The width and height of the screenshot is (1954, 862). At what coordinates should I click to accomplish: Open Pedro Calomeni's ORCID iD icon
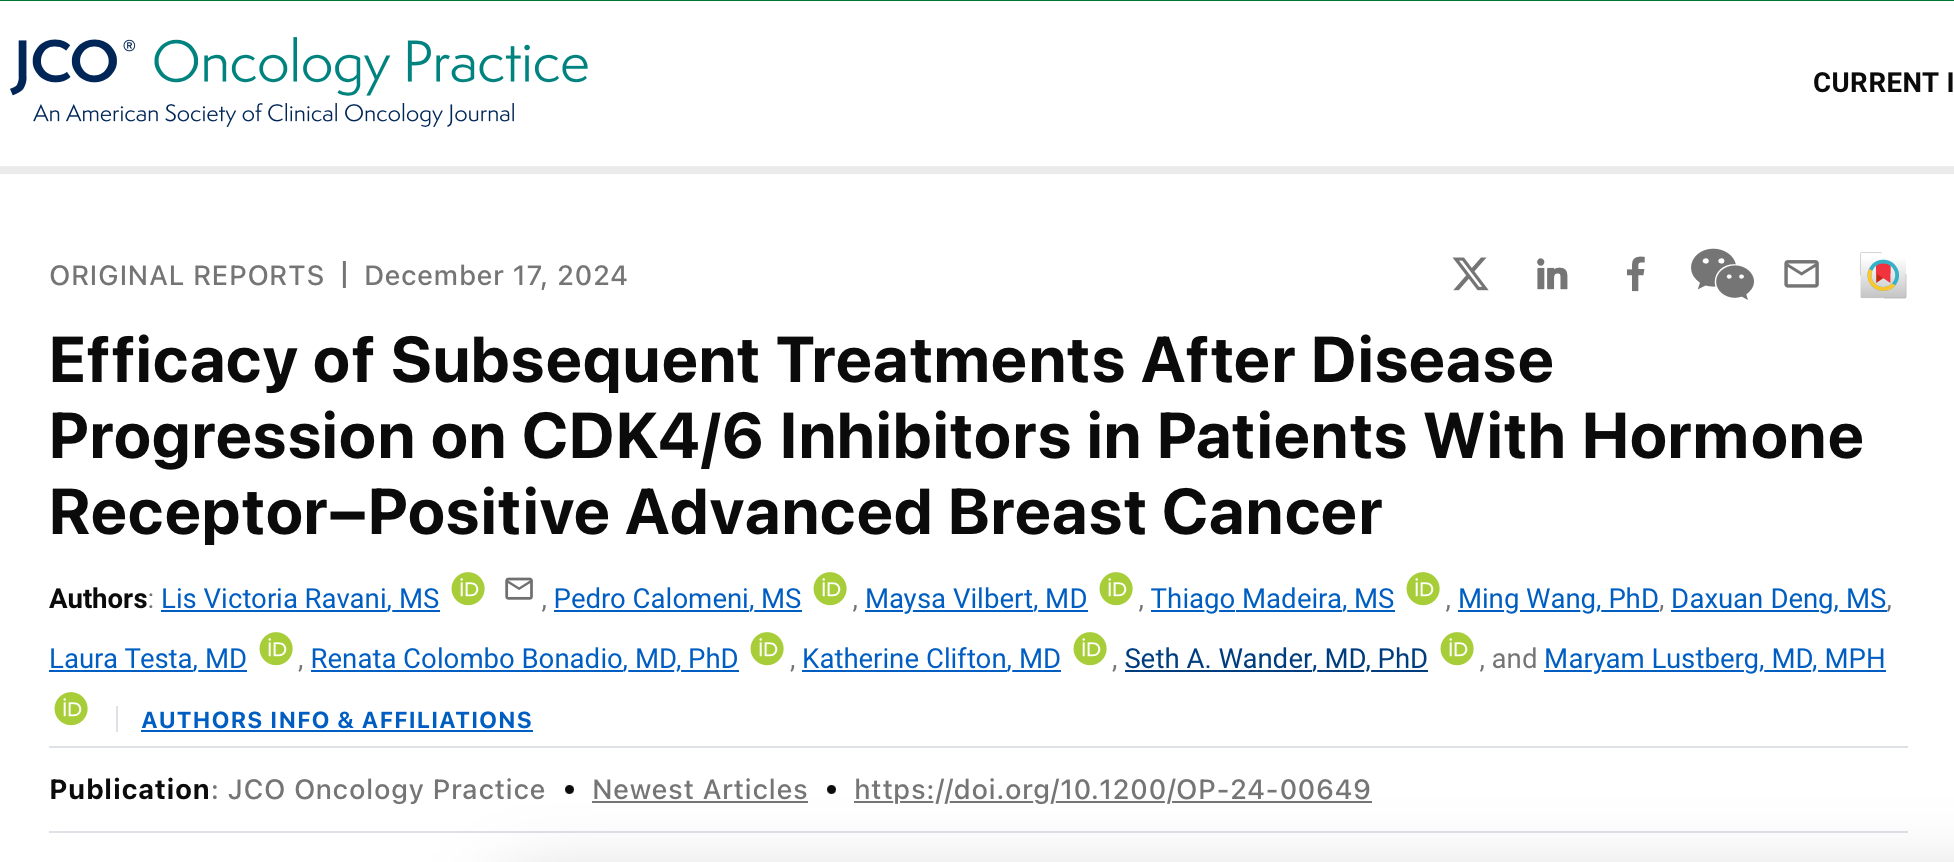(830, 589)
